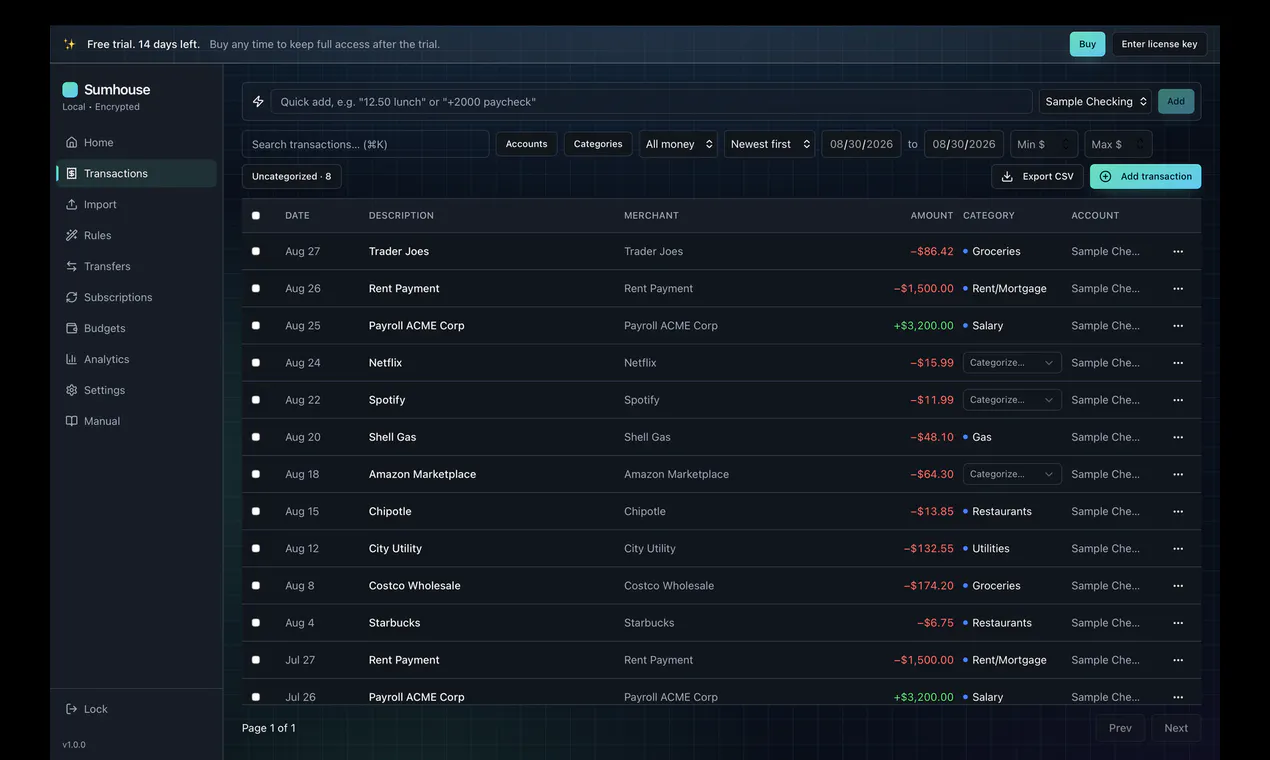Open the All money filter dropdown
The image size is (1270, 760).
pos(678,144)
